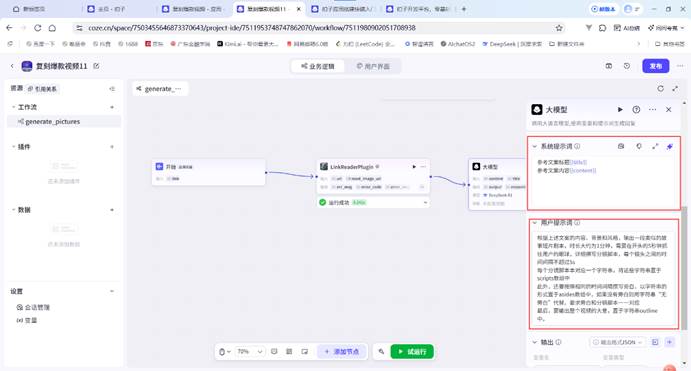Click the comment icon in bottom toolbar

click(274, 352)
